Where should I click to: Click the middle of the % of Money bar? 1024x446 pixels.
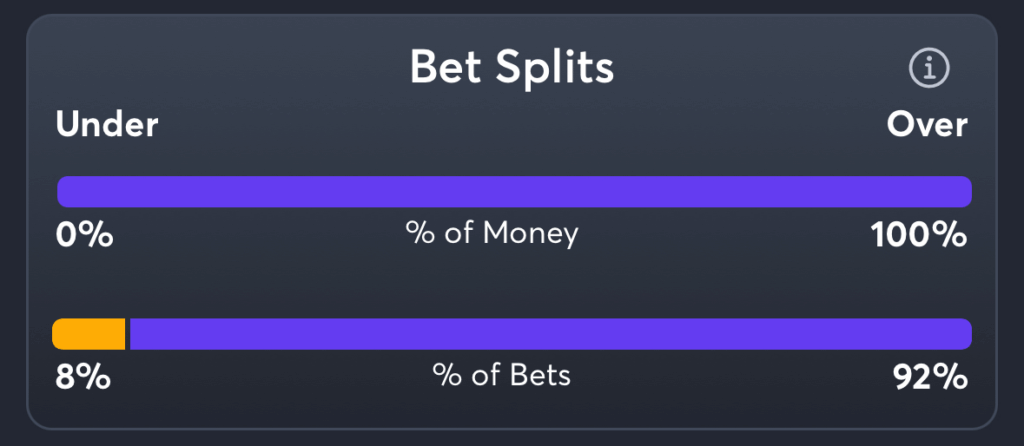click(x=515, y=191)
